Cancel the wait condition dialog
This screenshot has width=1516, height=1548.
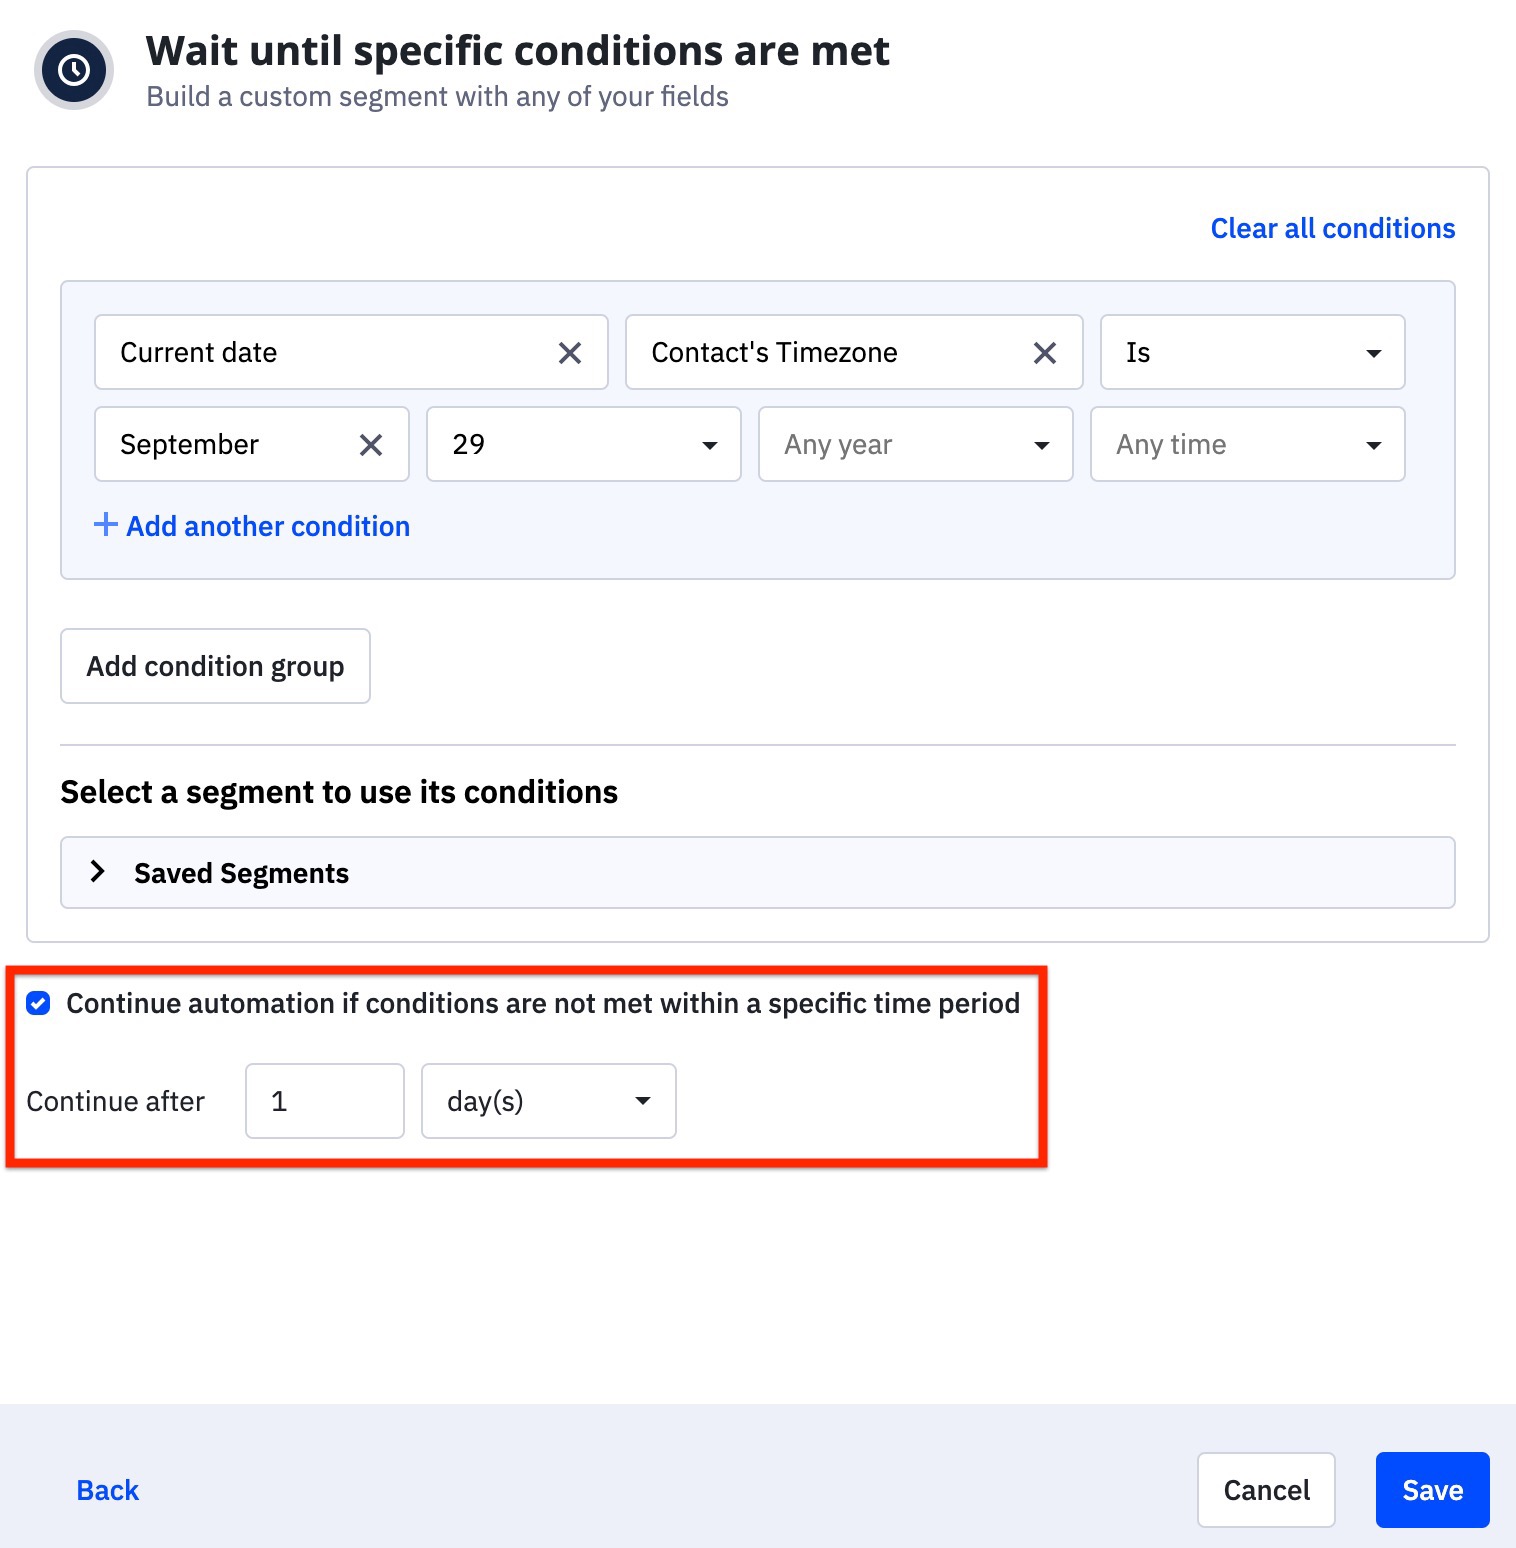point(1266,1490)
